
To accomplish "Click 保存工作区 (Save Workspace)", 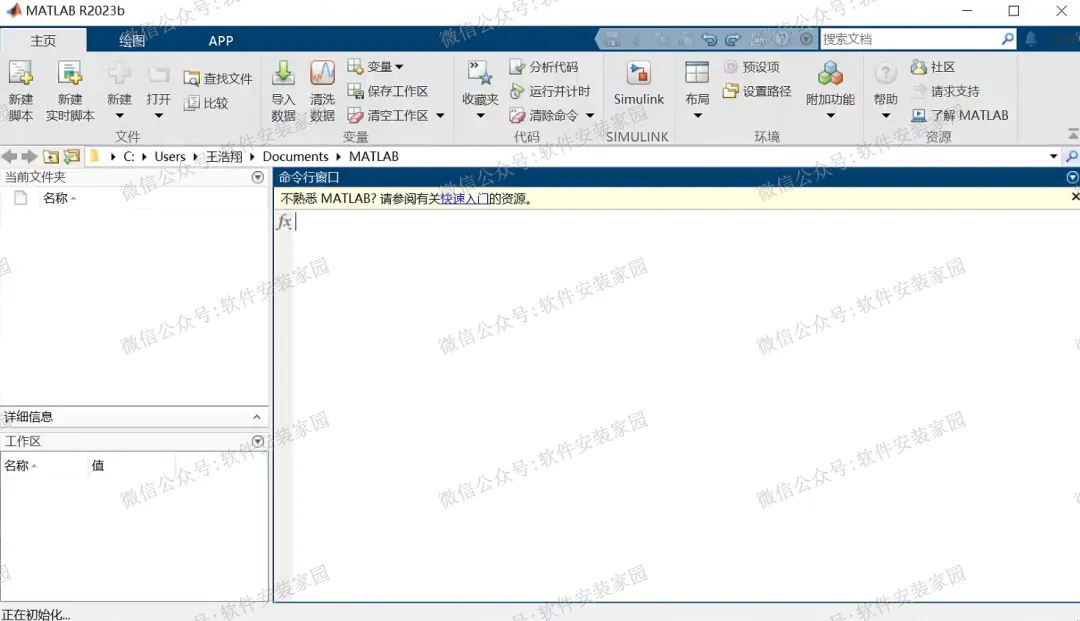I will [x=388, y=91].
